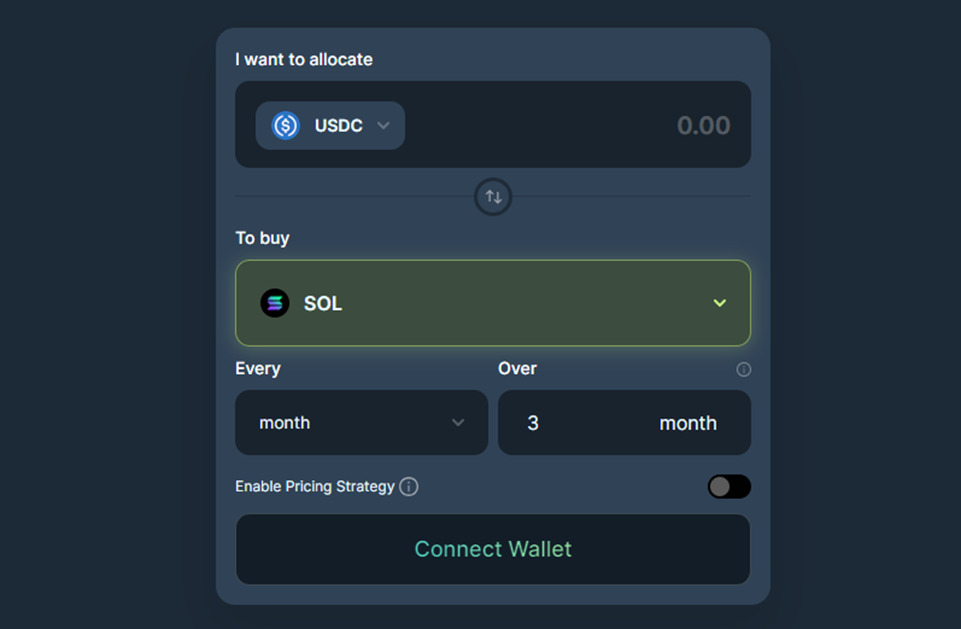Click the USDC coin logo icon
Screen dimensions: 961x629
(x=286, y=126)
